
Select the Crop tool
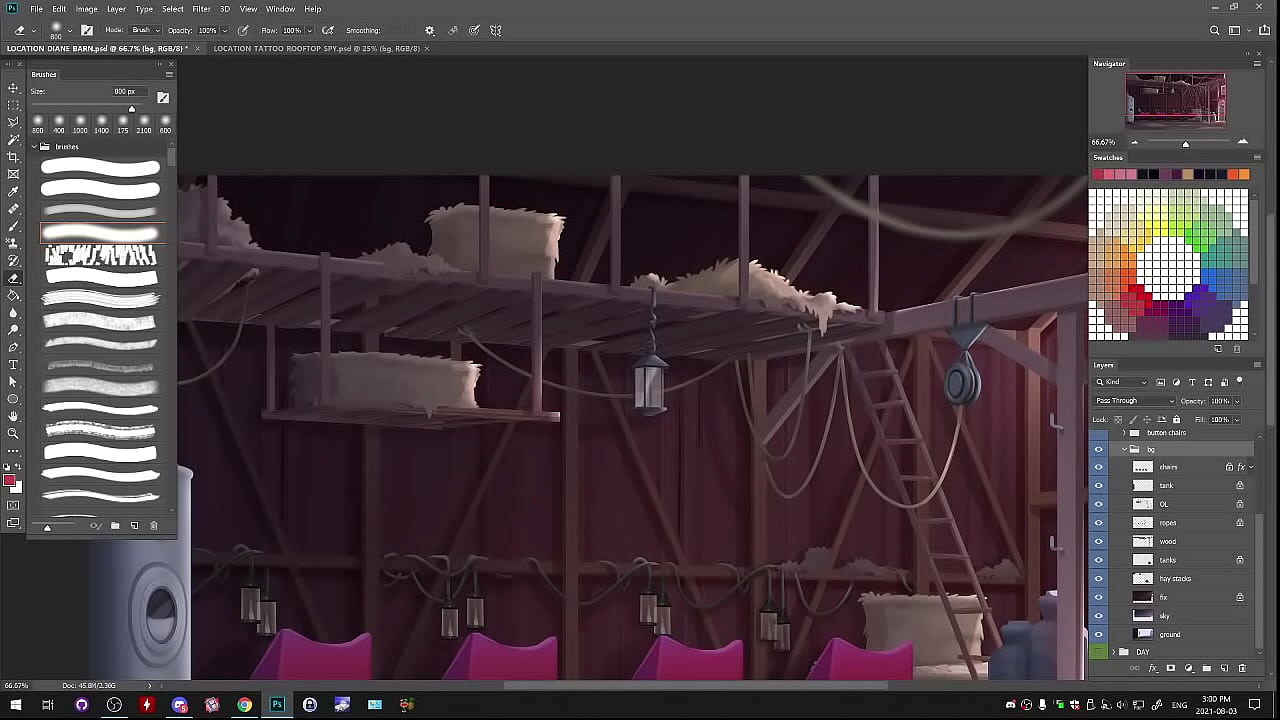click(x=13, y=157)
